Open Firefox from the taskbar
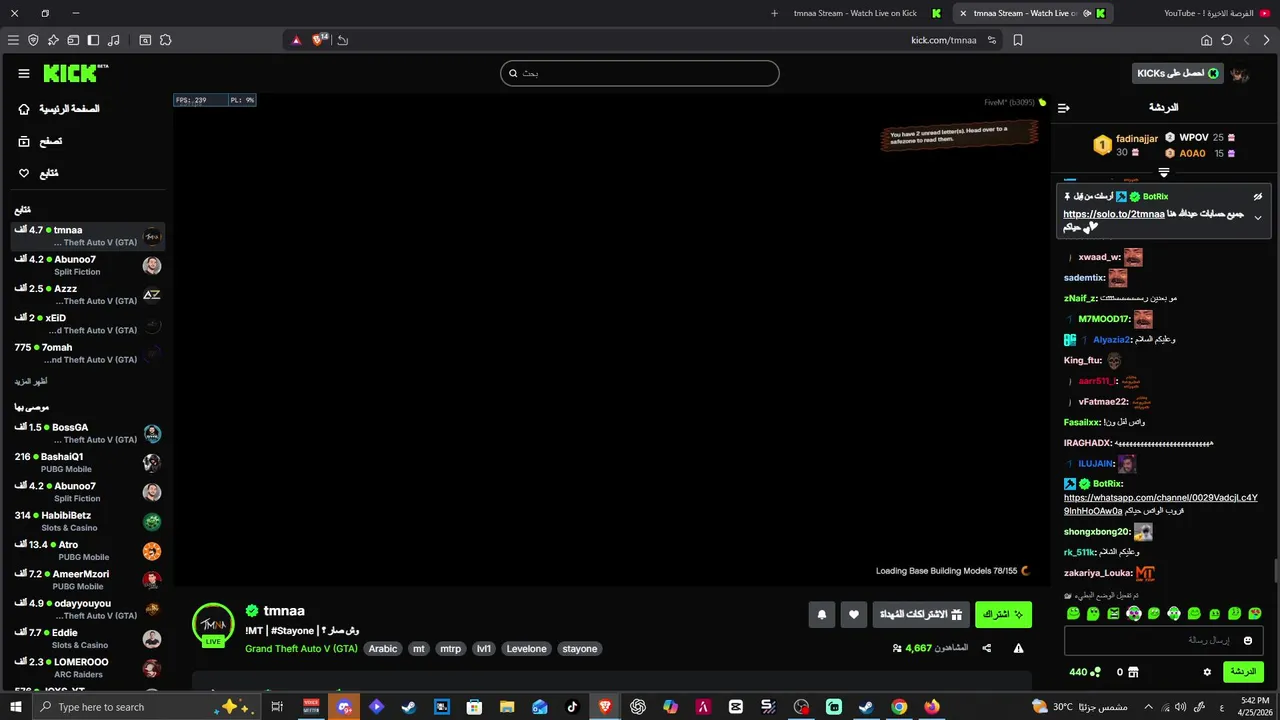Viewport: 1280px width, 720px height. coord(932,707)
